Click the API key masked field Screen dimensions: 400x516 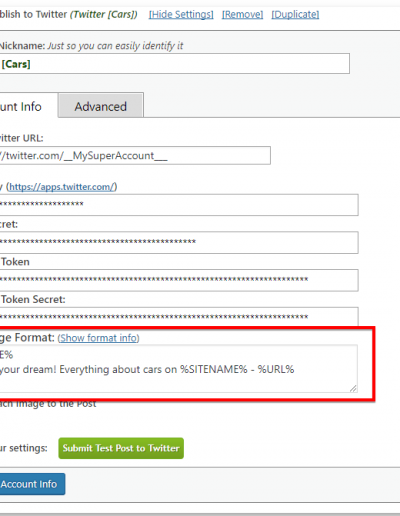tap(179, 205)
